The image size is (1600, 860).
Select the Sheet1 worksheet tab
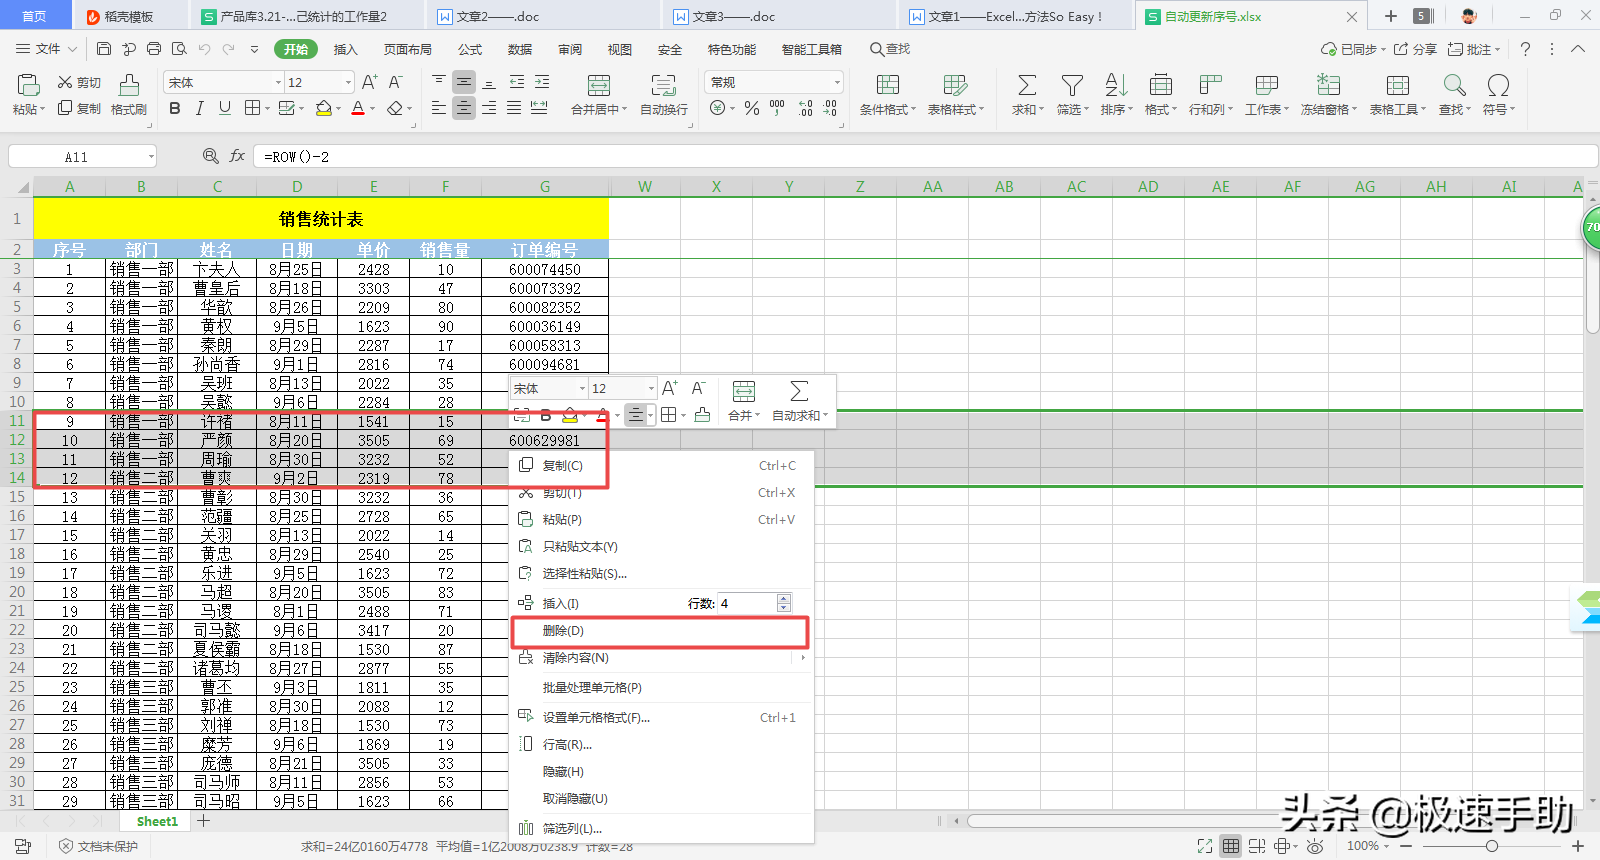[157, 821]
